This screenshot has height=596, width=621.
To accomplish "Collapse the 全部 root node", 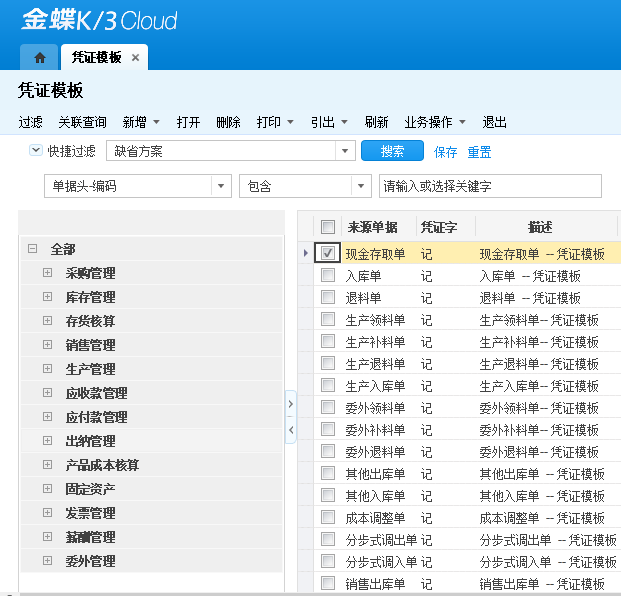I will click(x=33, y=249).
